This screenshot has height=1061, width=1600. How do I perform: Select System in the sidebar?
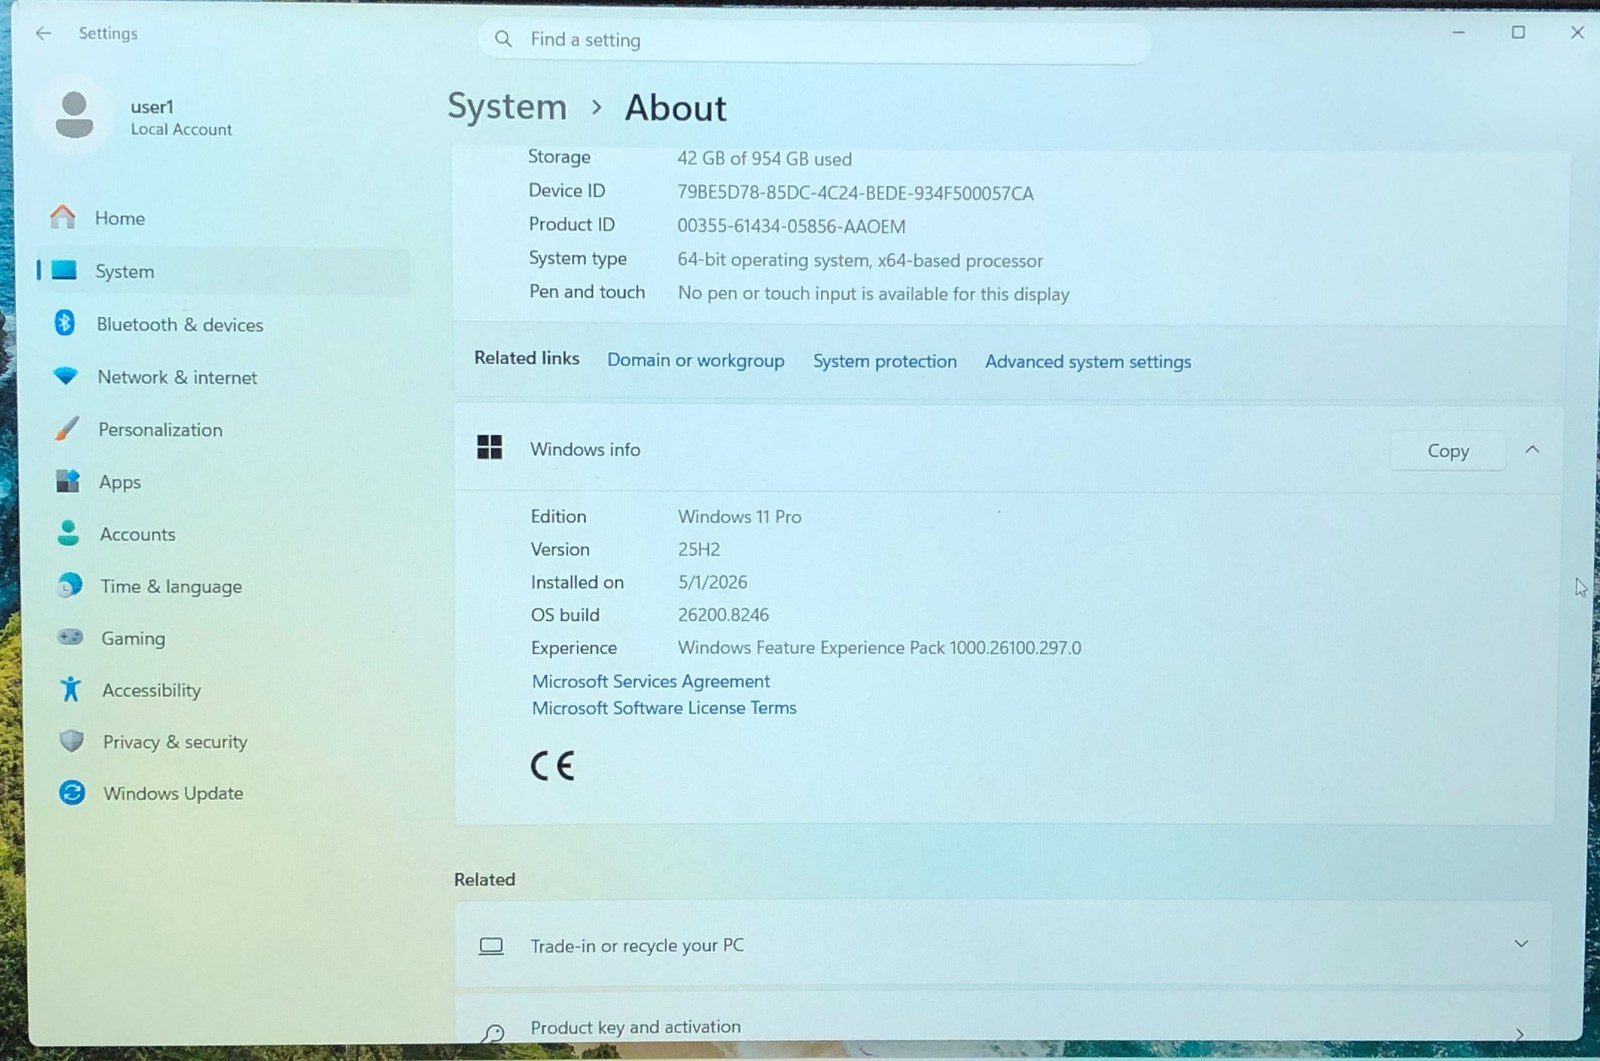point(222,271)
